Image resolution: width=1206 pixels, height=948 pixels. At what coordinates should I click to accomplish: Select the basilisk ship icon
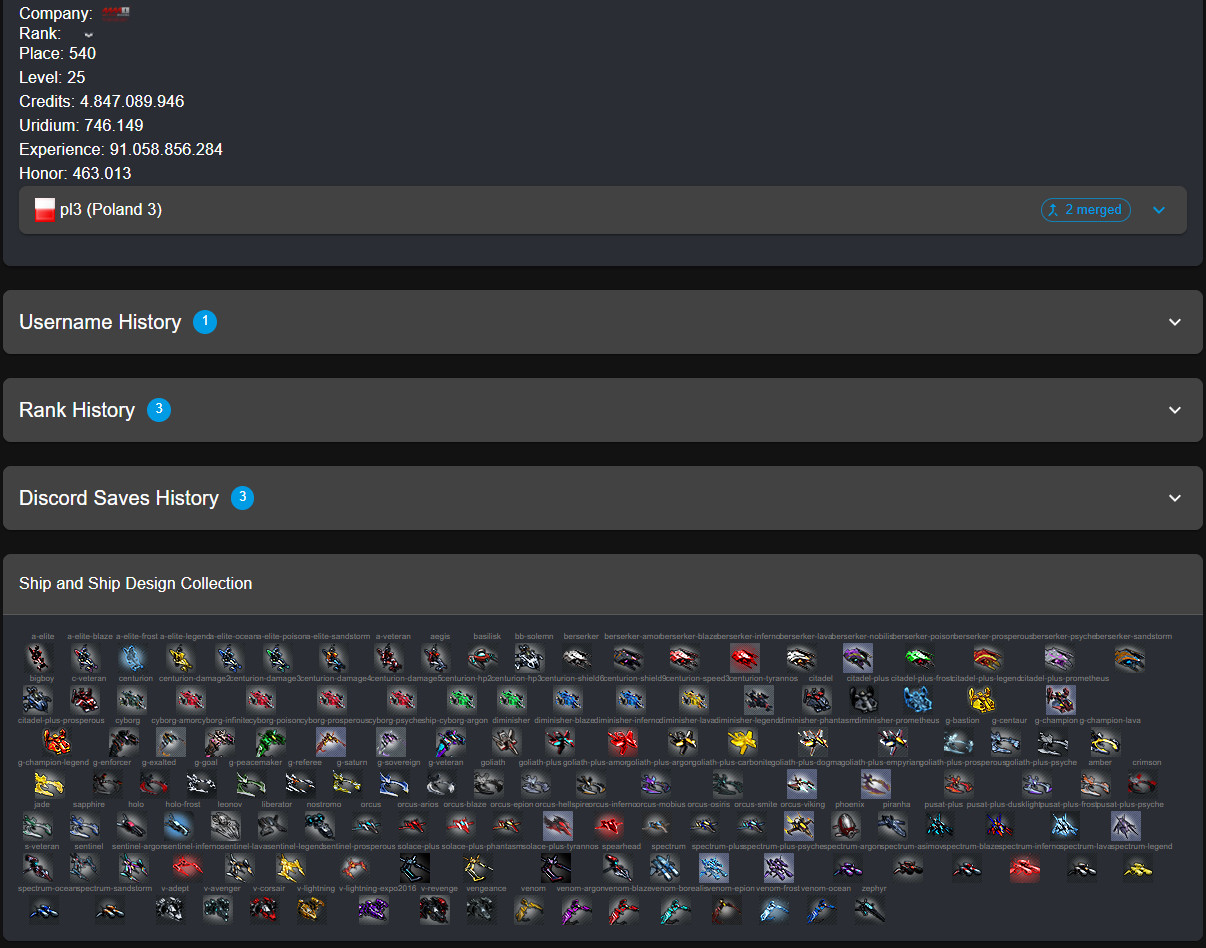[483, 657]
